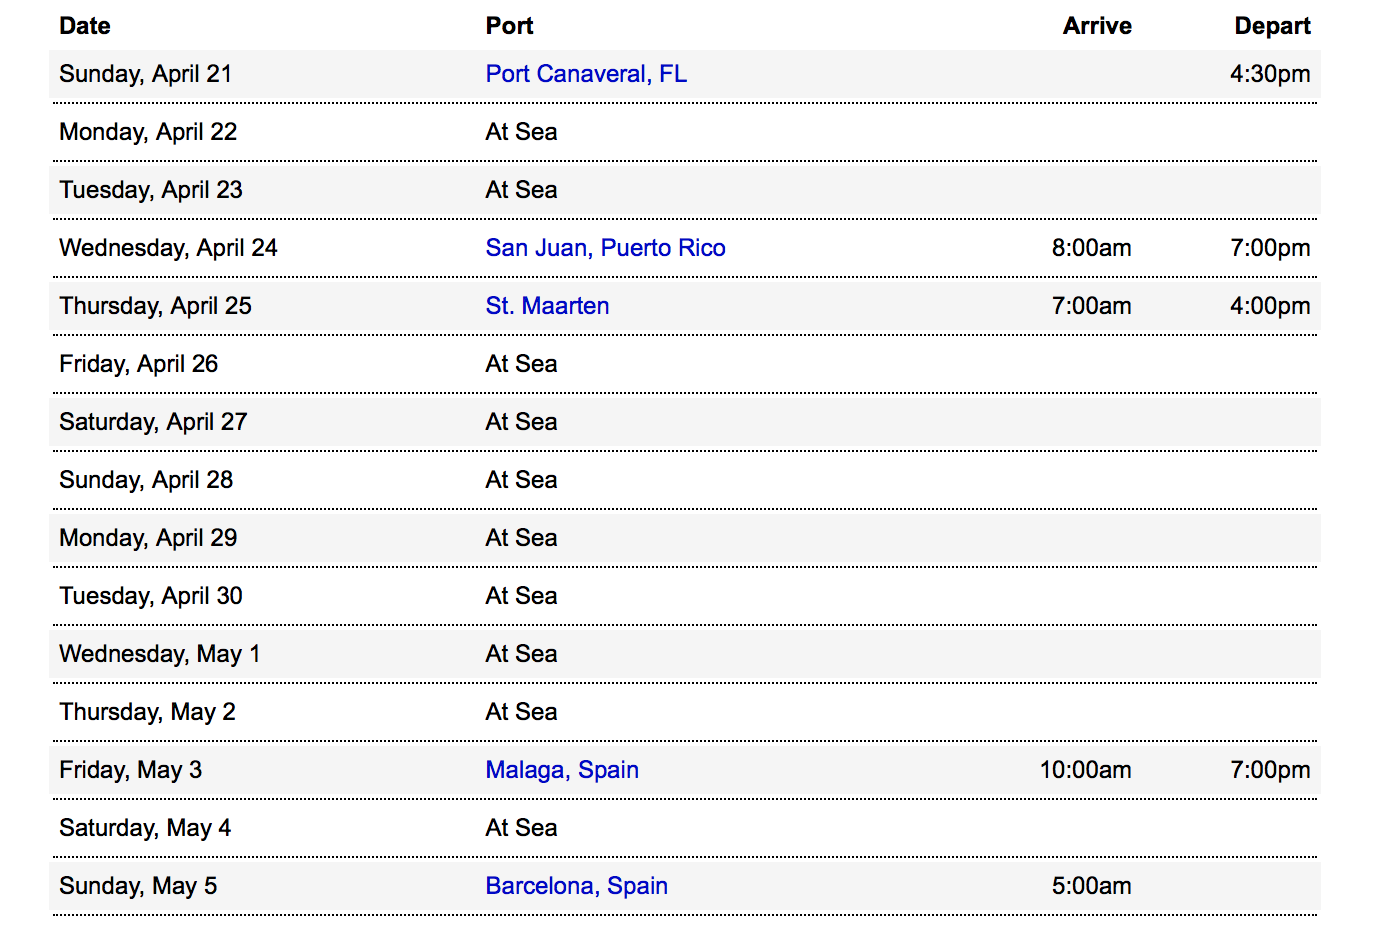This screenshot has width=1392, height=948.
Task: Select the 4:30pm departure time
Action: pos(1270,74)
